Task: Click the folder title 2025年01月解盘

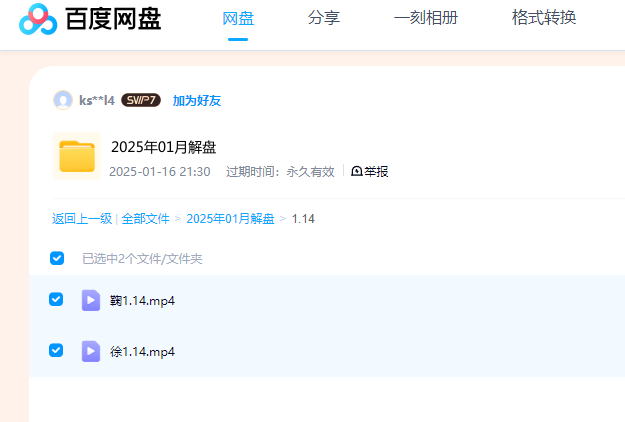Action: pyautogui.click(x=163, y=147)
